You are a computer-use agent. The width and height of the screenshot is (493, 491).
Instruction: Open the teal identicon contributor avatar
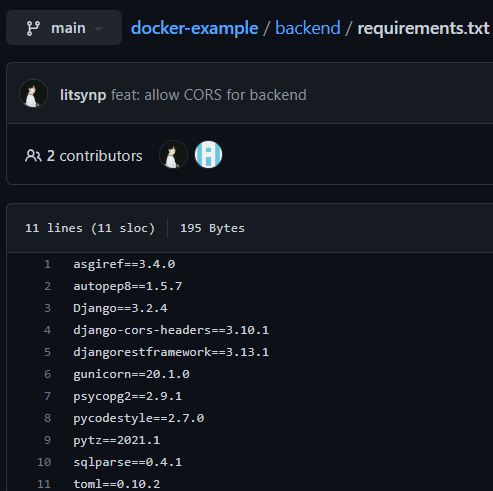[208, 154]
